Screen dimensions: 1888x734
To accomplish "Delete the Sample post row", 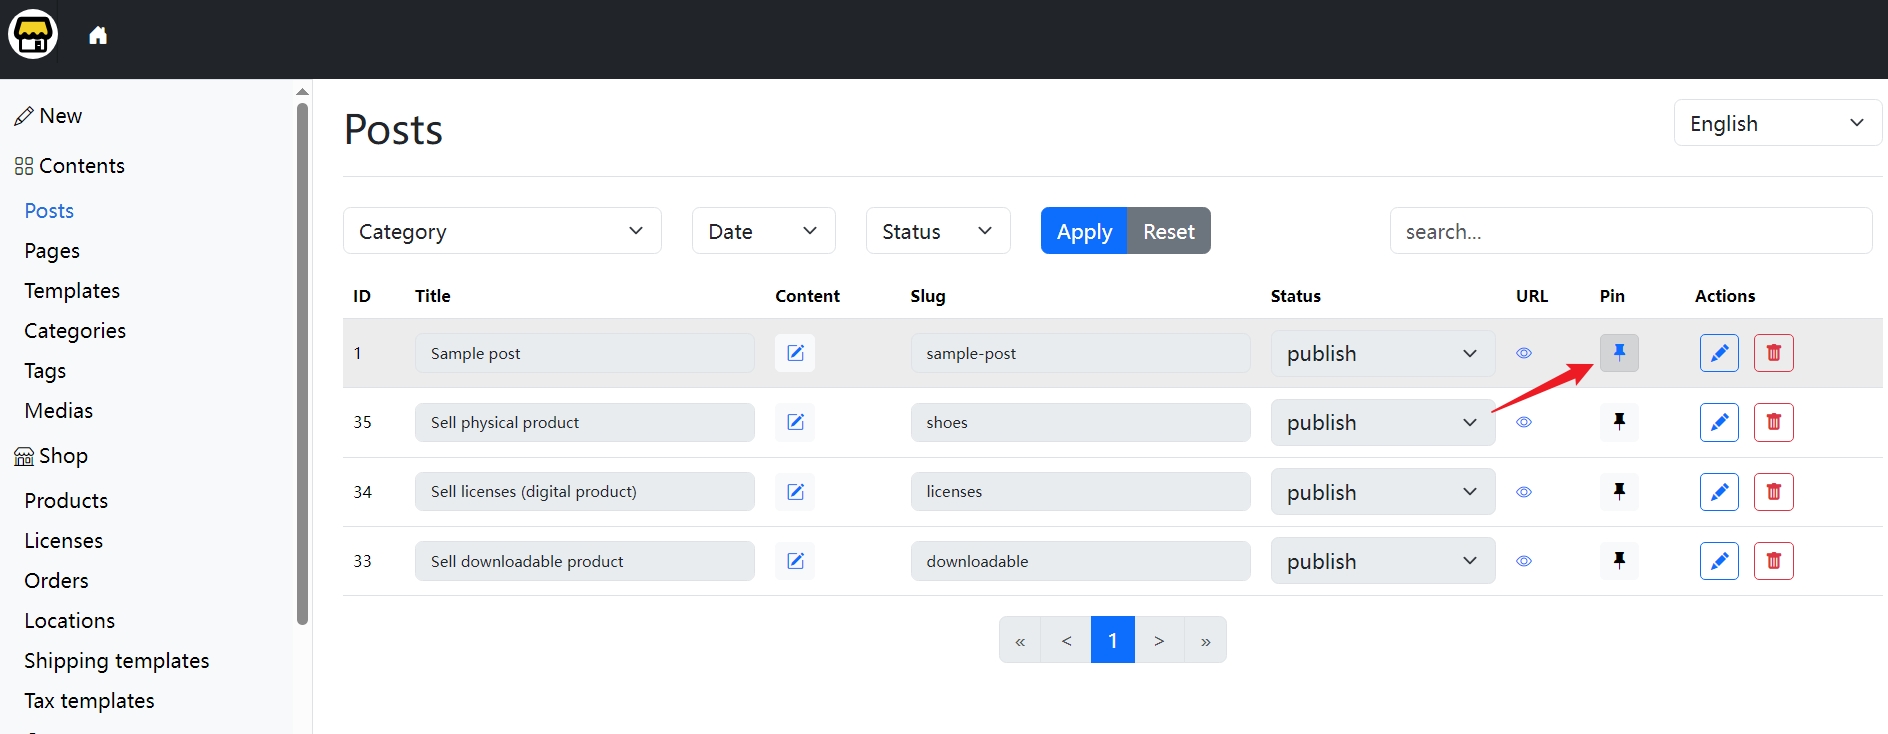I will tap(1773, 353).
